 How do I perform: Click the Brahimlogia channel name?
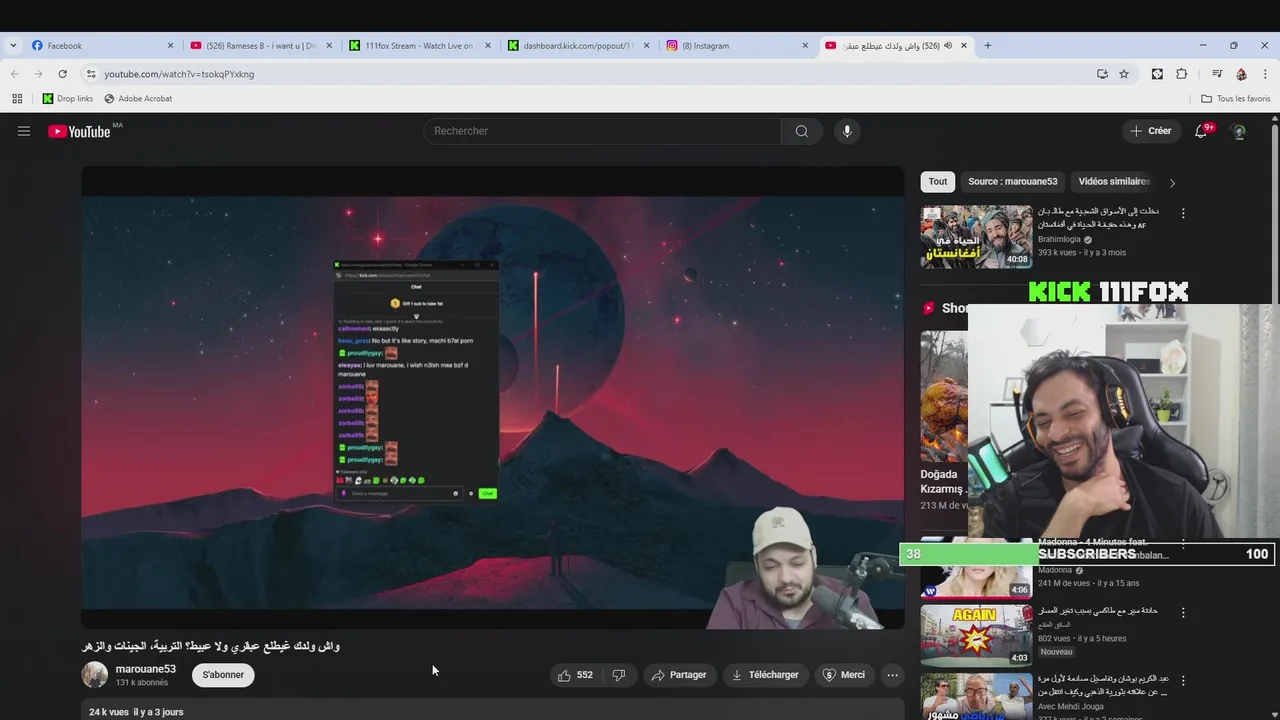[x=1060, y=240]
